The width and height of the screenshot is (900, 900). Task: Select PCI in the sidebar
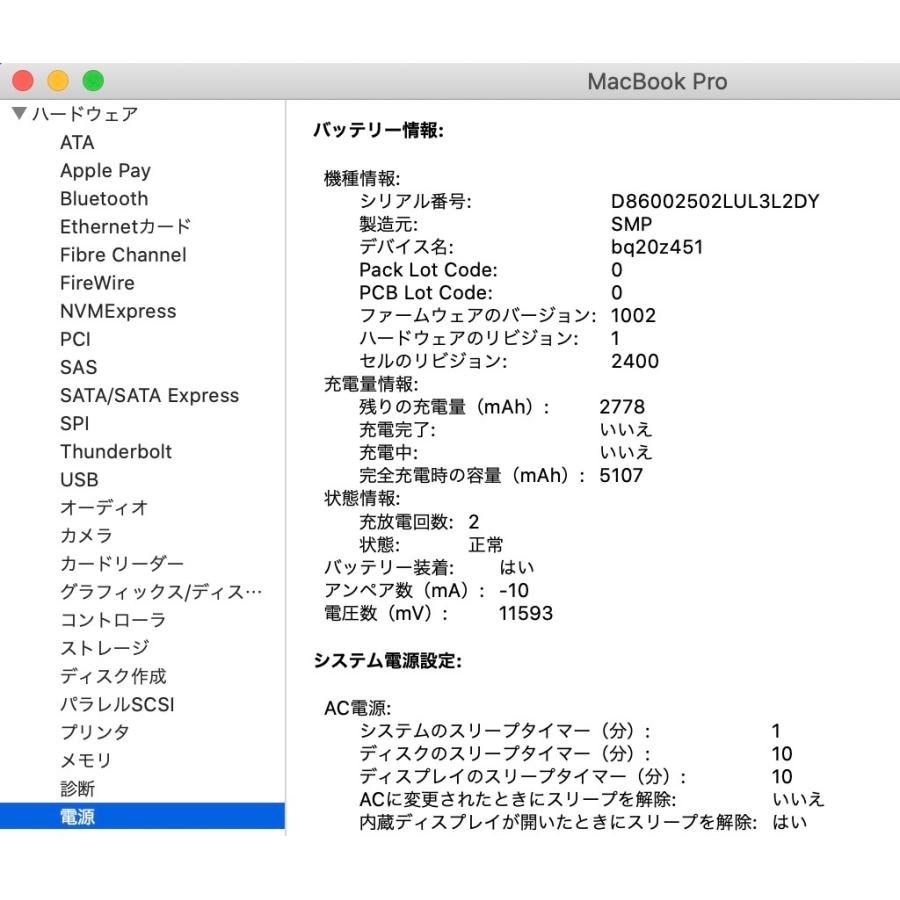pyautogui.click(x=75, y=339)
